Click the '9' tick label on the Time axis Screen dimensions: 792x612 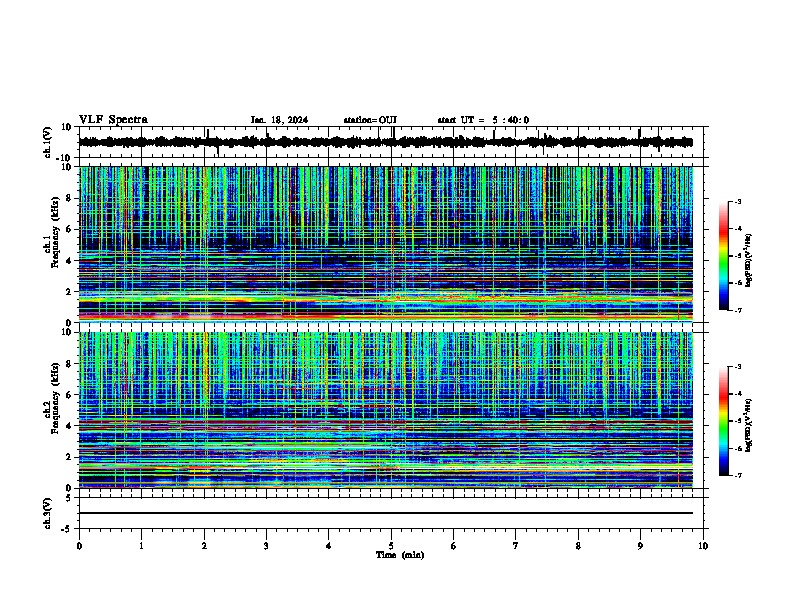tap(640, 546)
